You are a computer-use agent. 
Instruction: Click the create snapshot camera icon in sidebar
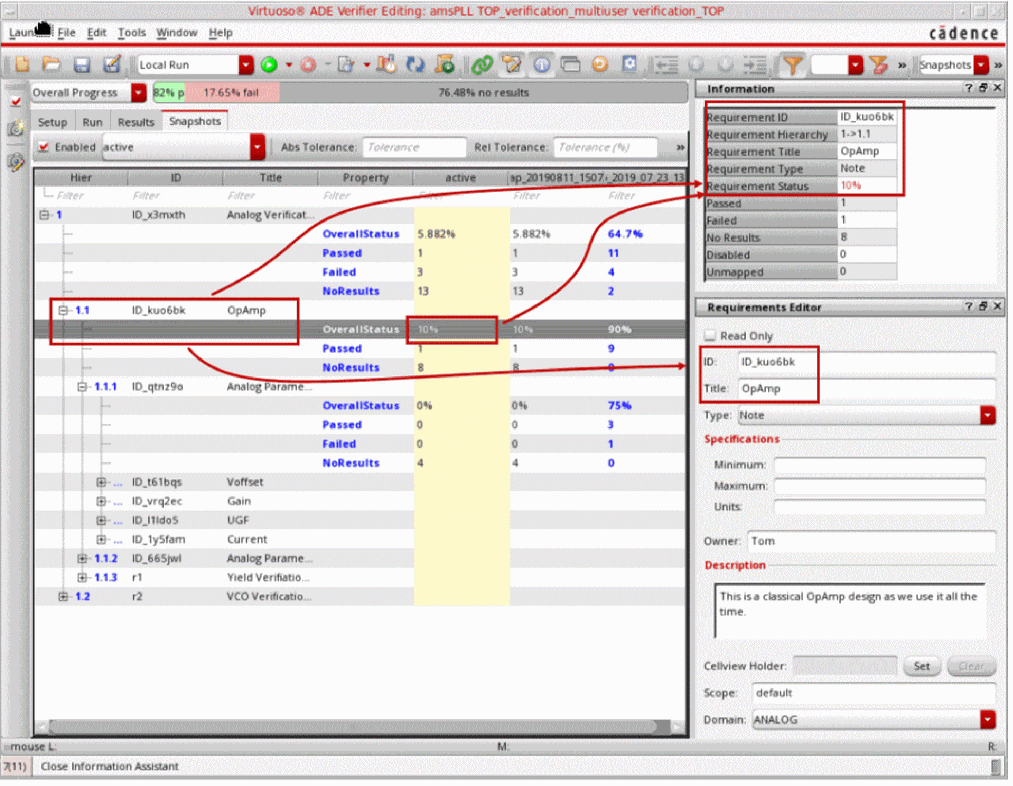(x=15, y=129)
